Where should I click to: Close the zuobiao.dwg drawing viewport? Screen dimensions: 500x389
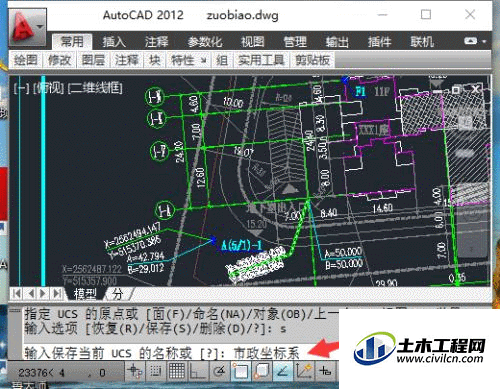click(x=475, y=89)
